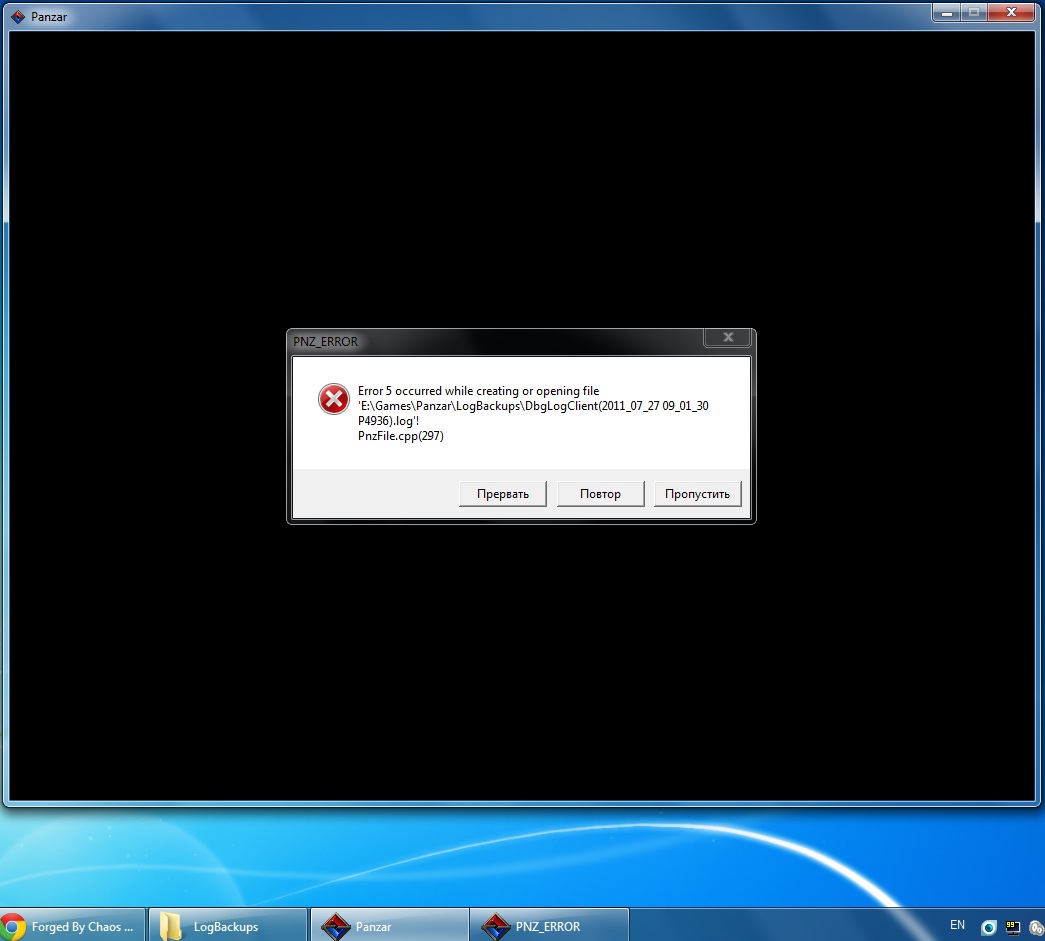Viewport: 1045px width, 941px height.
Task: Select PNZ_ERROR taskbar button
Action: point(550,926)
